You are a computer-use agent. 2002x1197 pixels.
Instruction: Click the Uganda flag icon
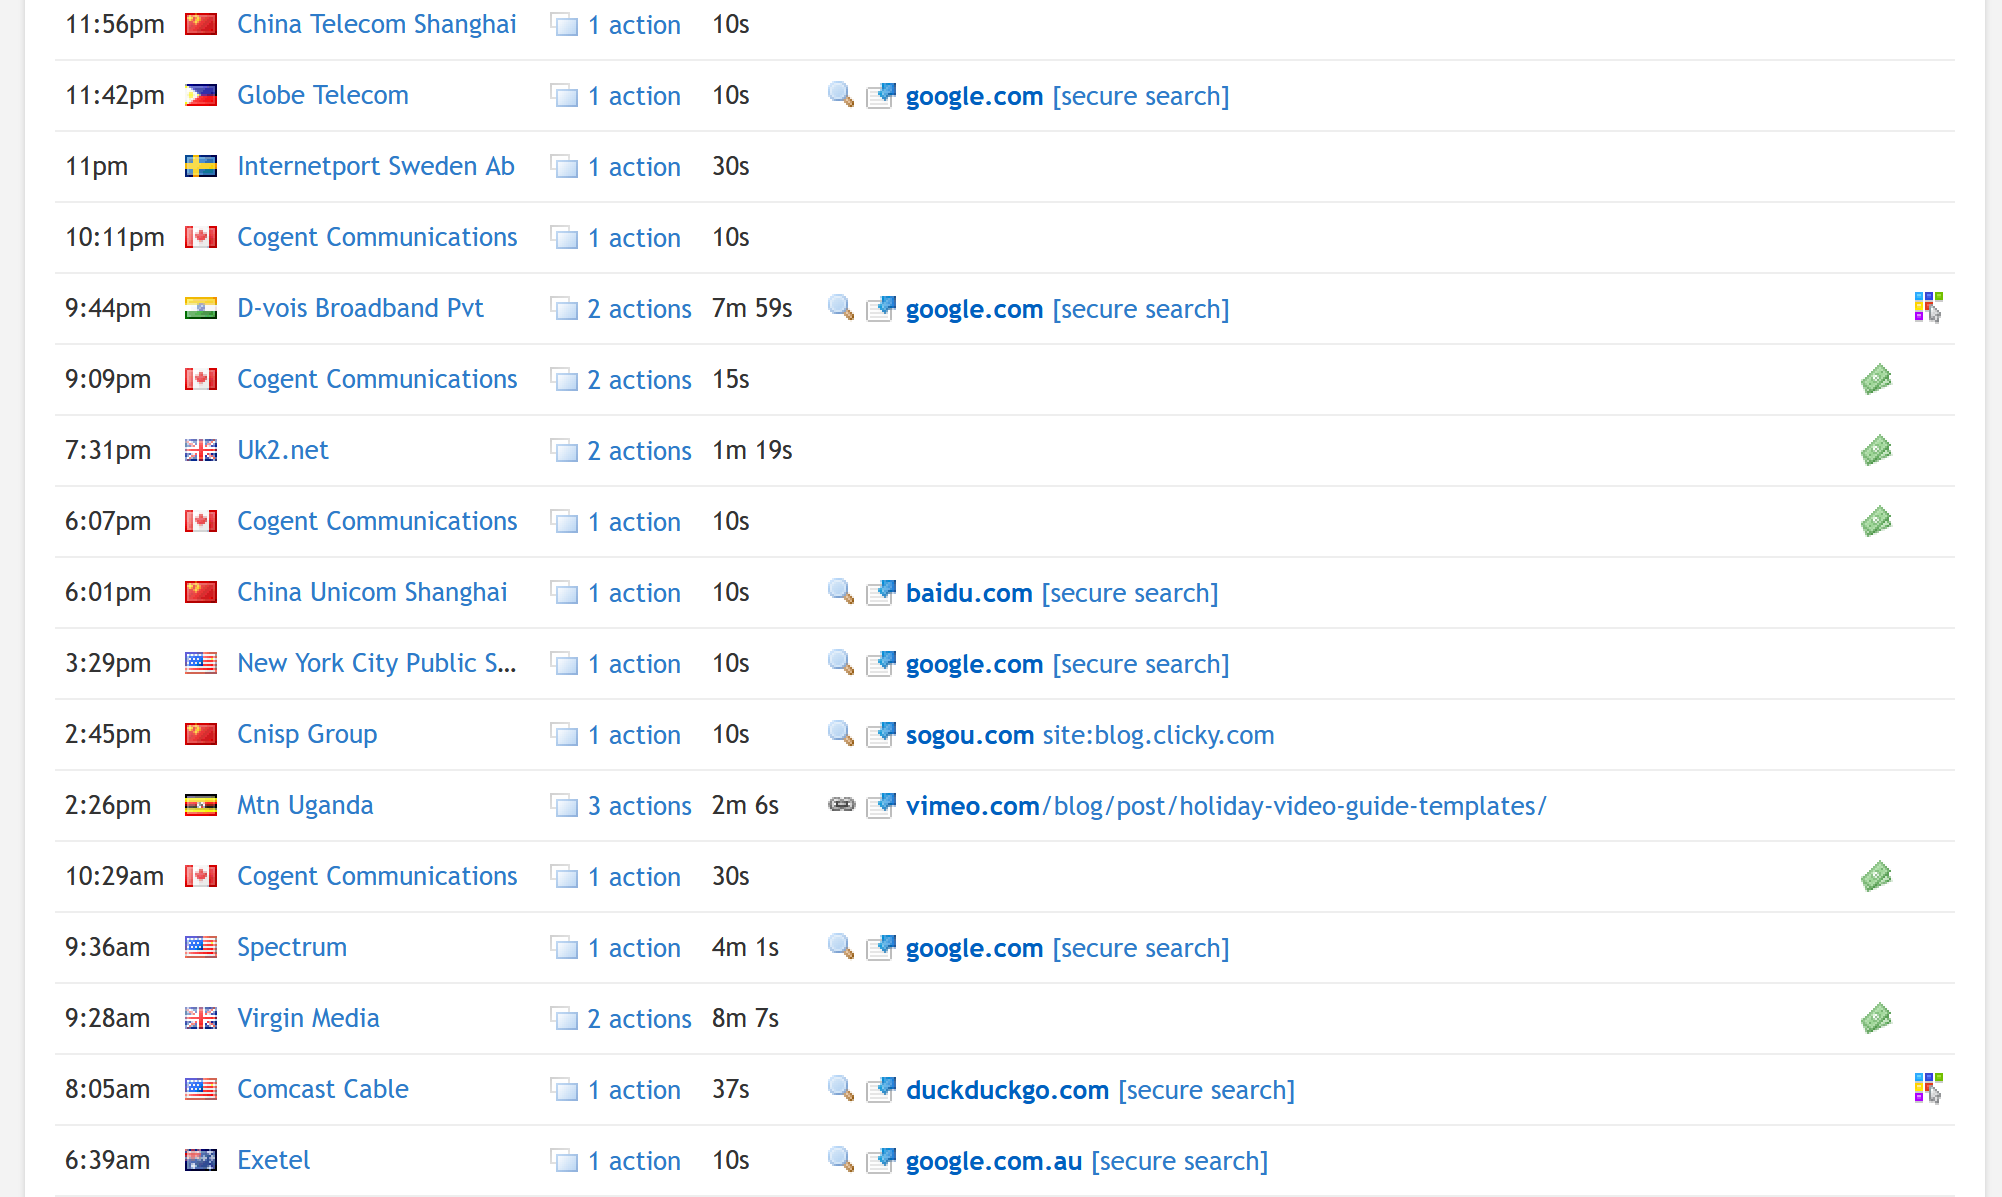pyautogui.click(x=201, y=805)
